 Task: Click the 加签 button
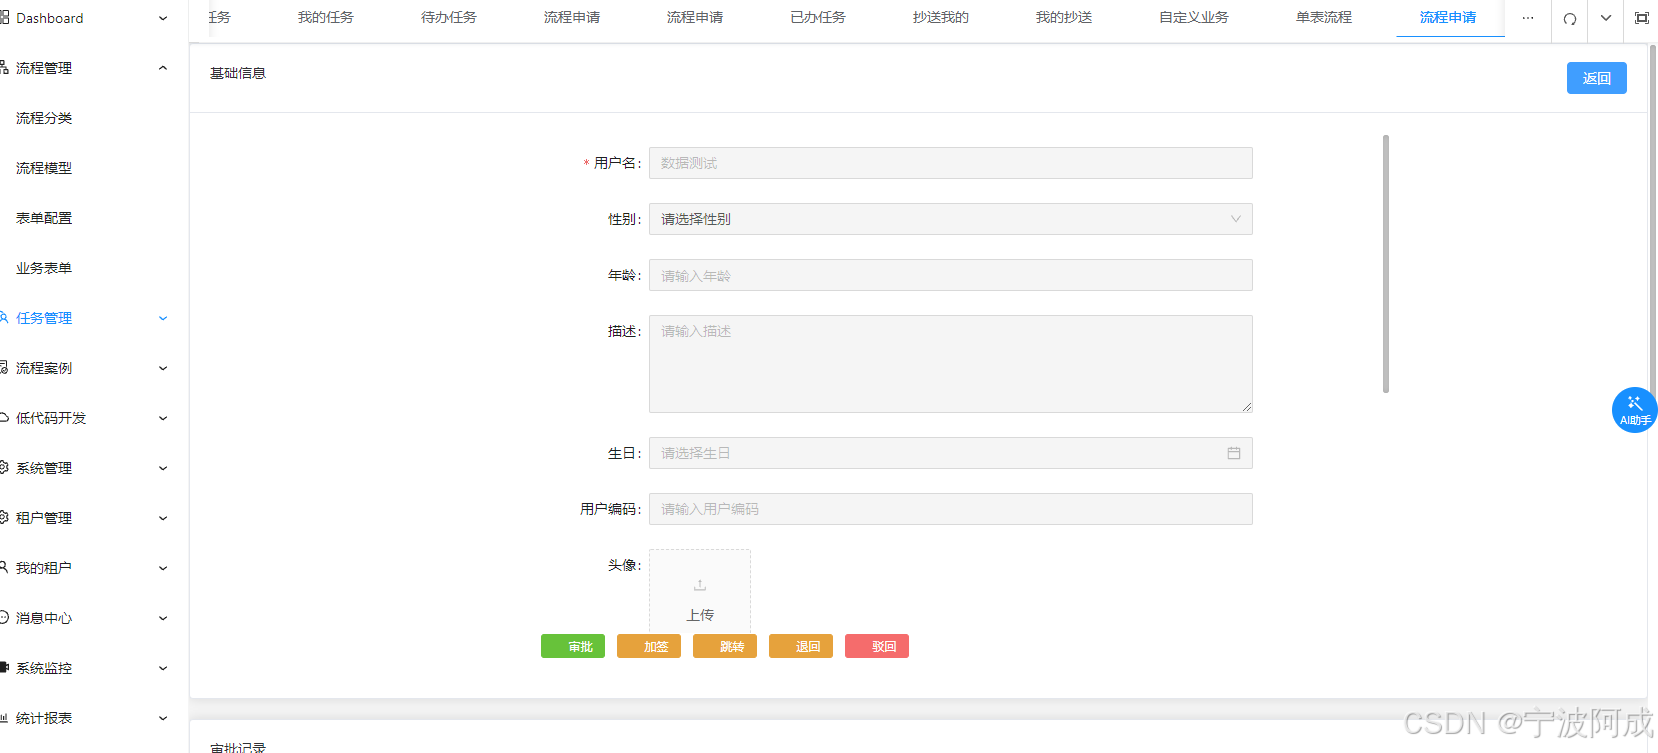point(649,646)
